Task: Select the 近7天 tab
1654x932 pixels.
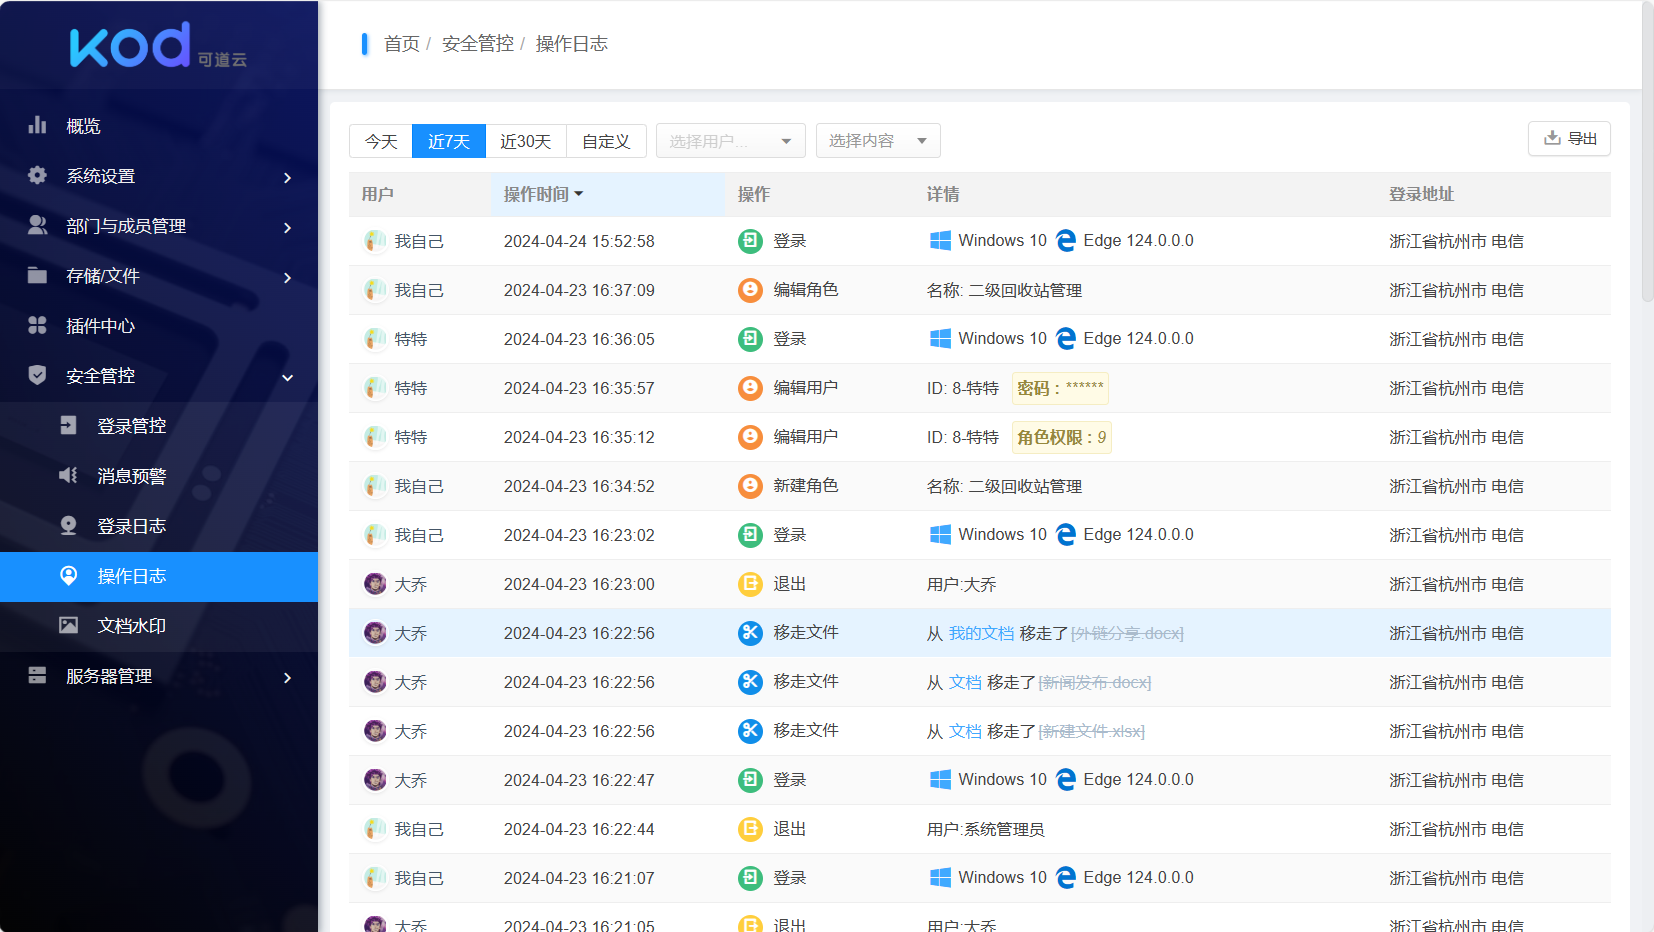Action: [x=449, y=141]
